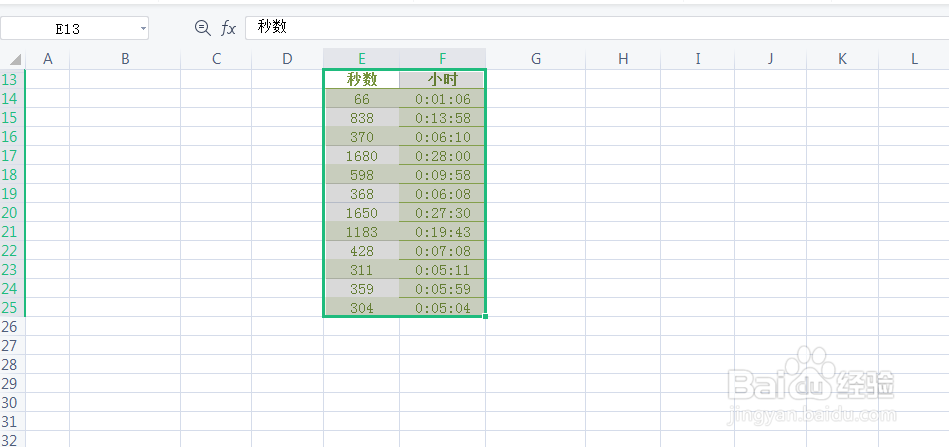Expand the Name Box dropdown arrow

click(143, 28)
